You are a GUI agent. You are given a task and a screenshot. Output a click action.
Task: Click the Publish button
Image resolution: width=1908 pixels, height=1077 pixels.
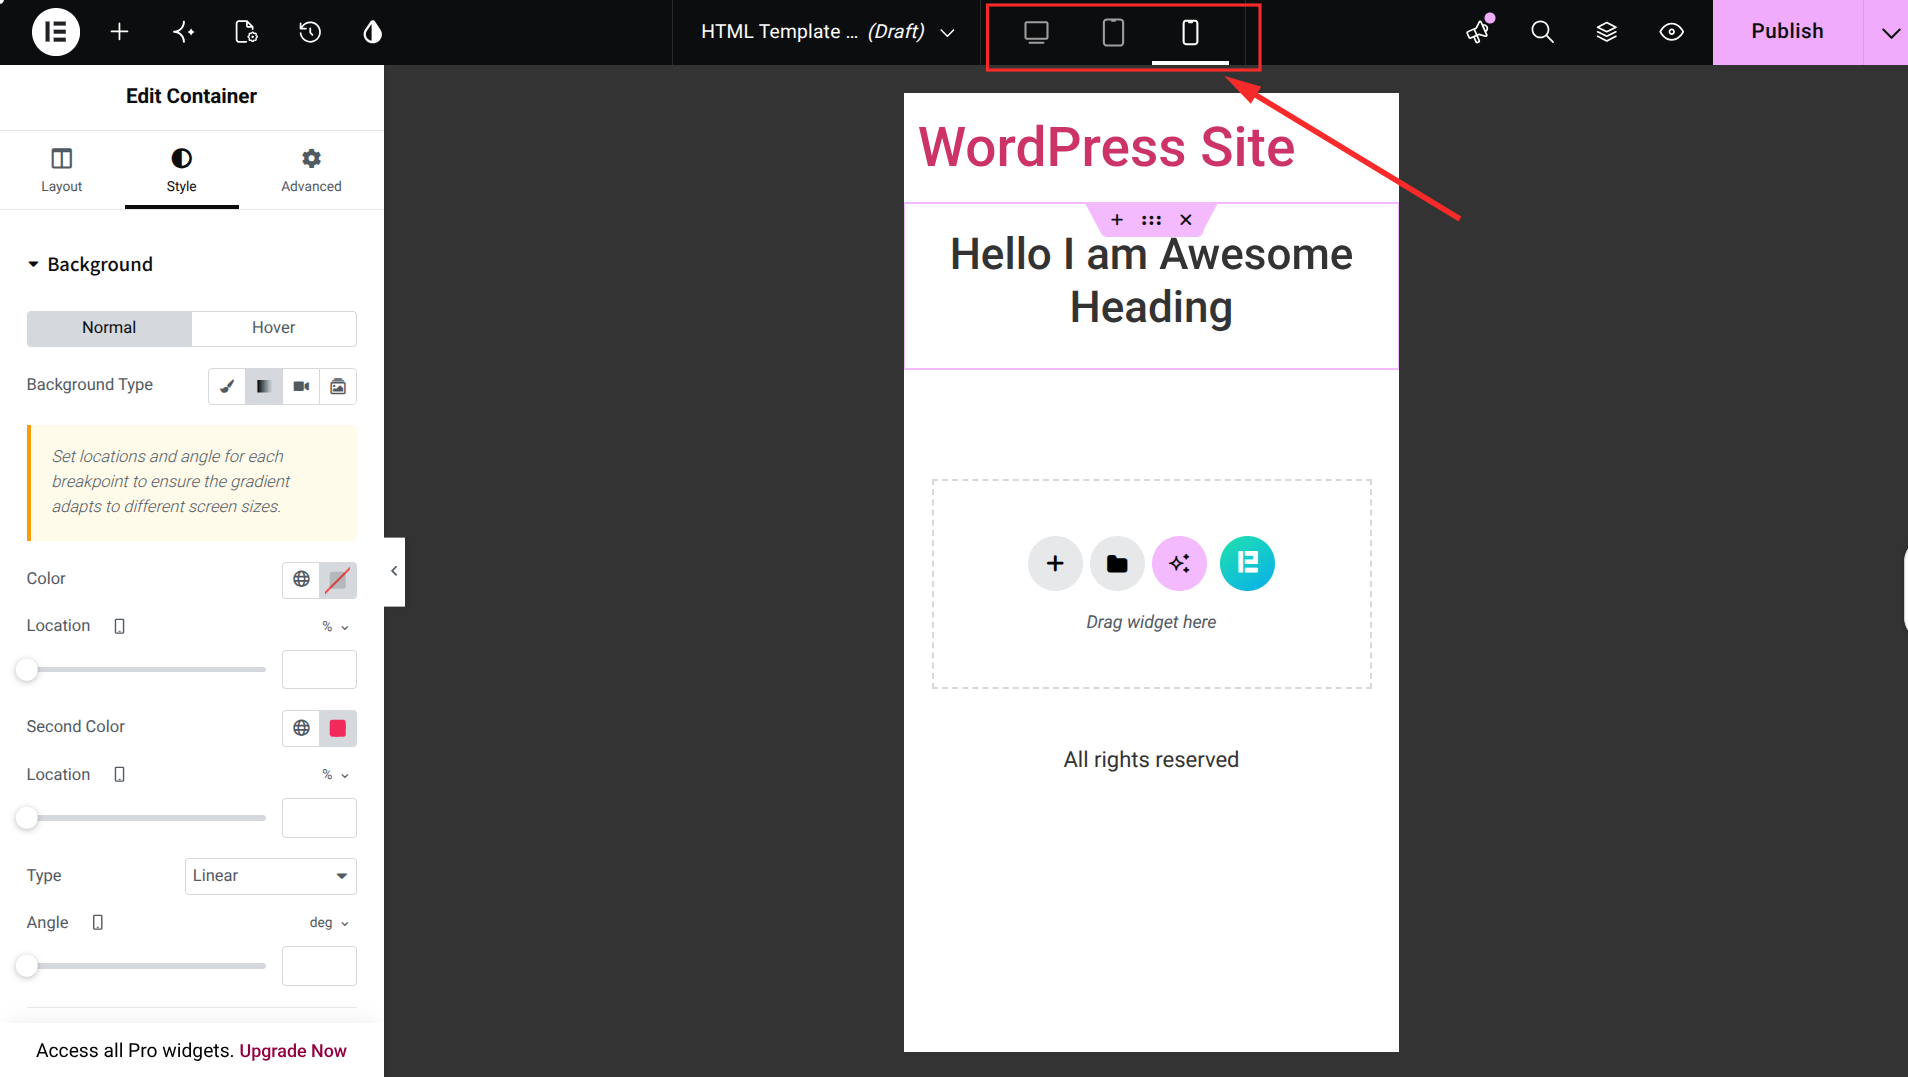coord(1787,32)
